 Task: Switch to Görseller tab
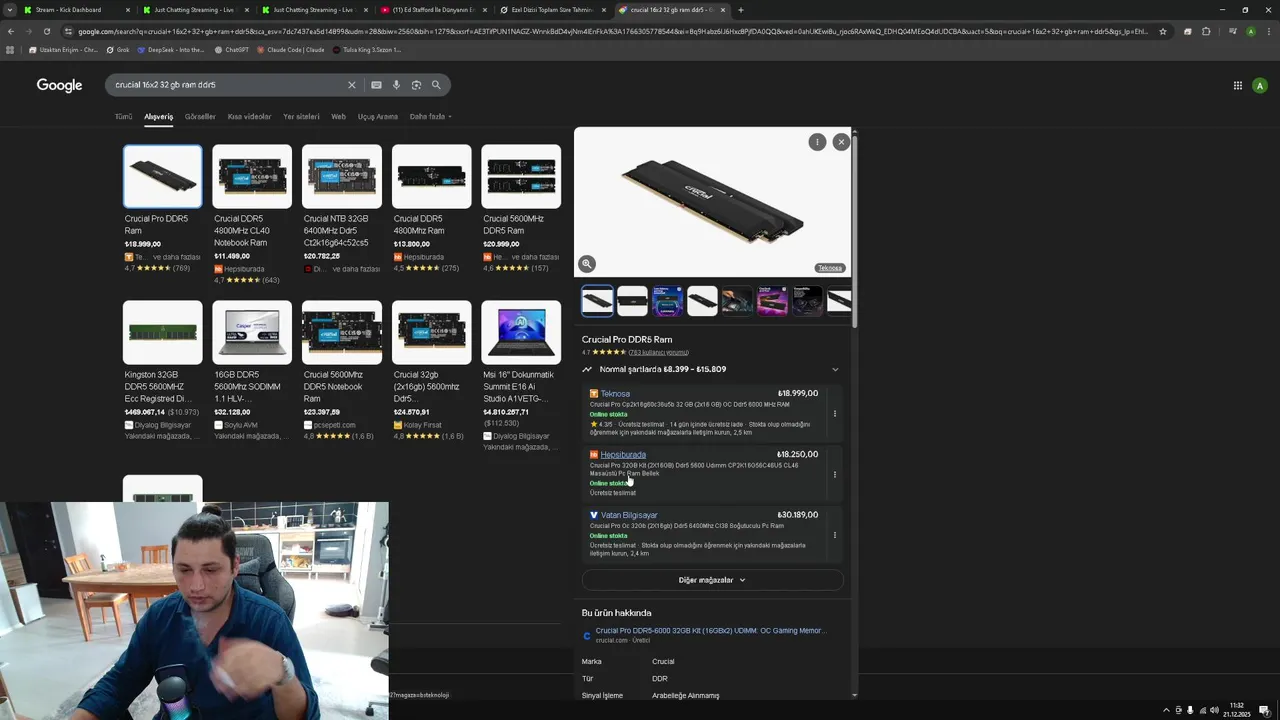[200, 117]
